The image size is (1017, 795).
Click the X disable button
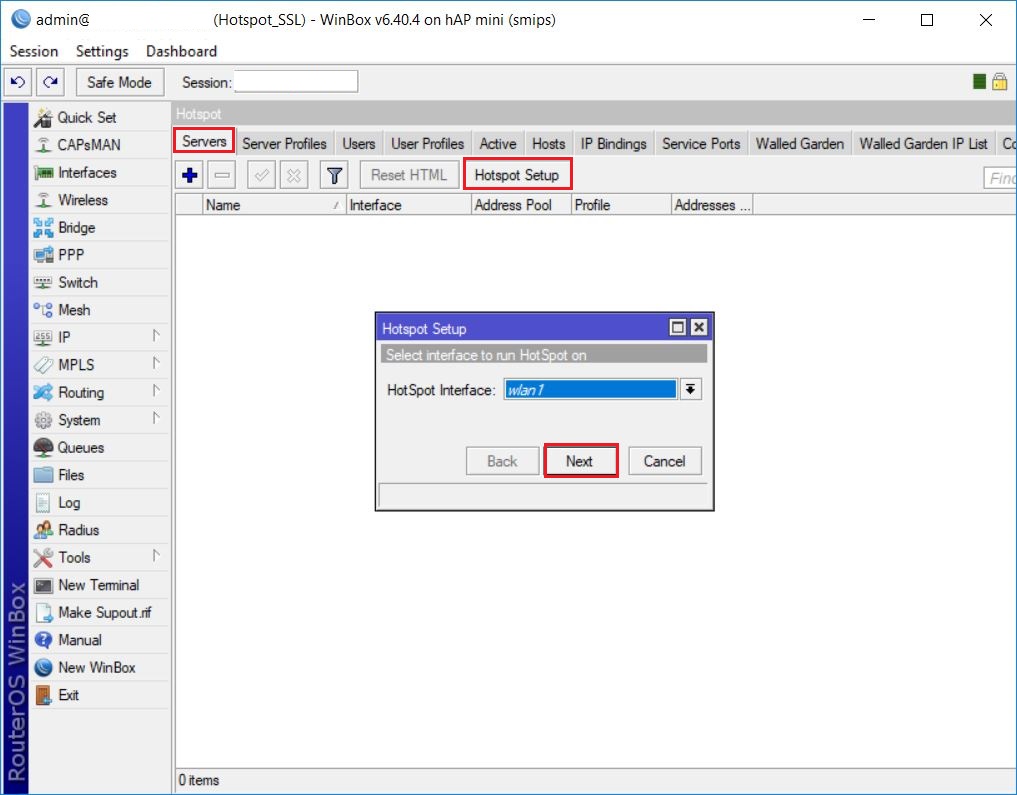[x=294, y=175]
